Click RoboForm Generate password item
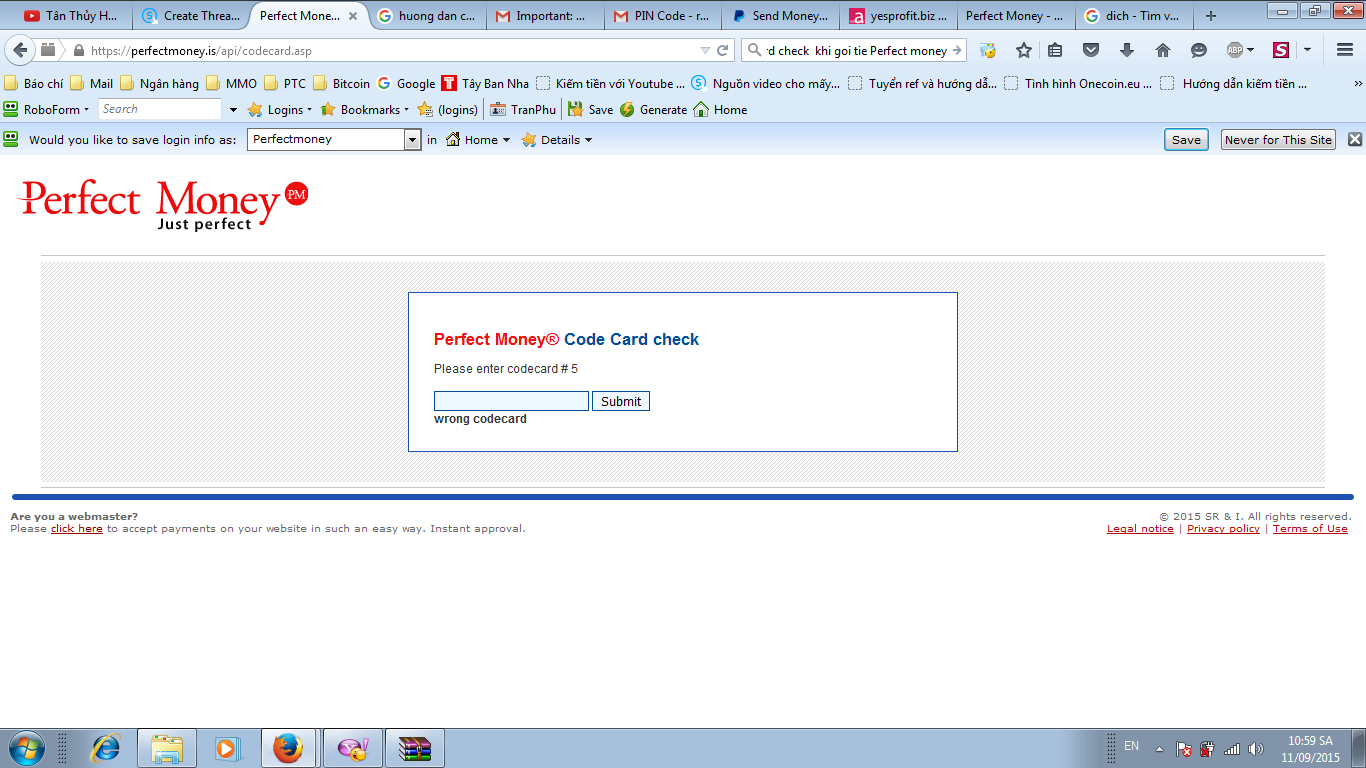This screenshot has width=1366, height=768. pyautogui.click(x=653, y=110)
